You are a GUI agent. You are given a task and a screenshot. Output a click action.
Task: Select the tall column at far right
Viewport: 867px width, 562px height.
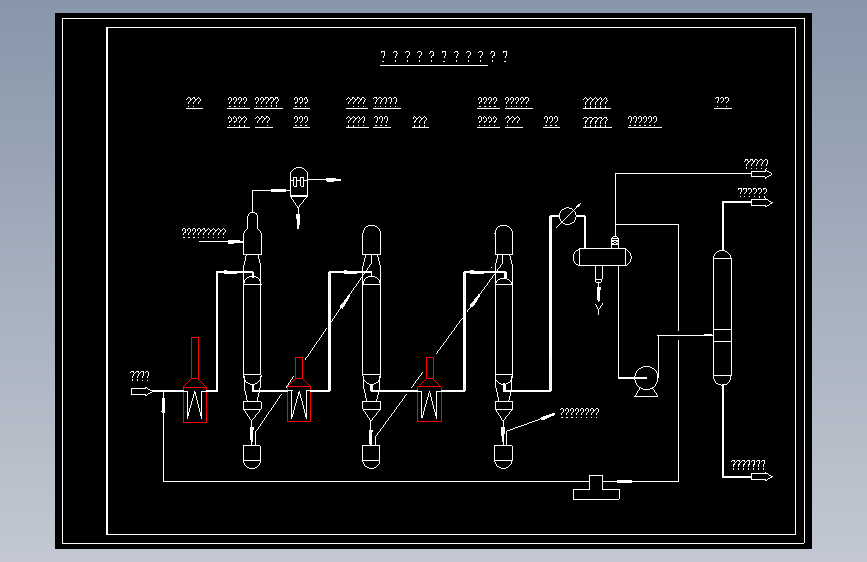point(722,318)
